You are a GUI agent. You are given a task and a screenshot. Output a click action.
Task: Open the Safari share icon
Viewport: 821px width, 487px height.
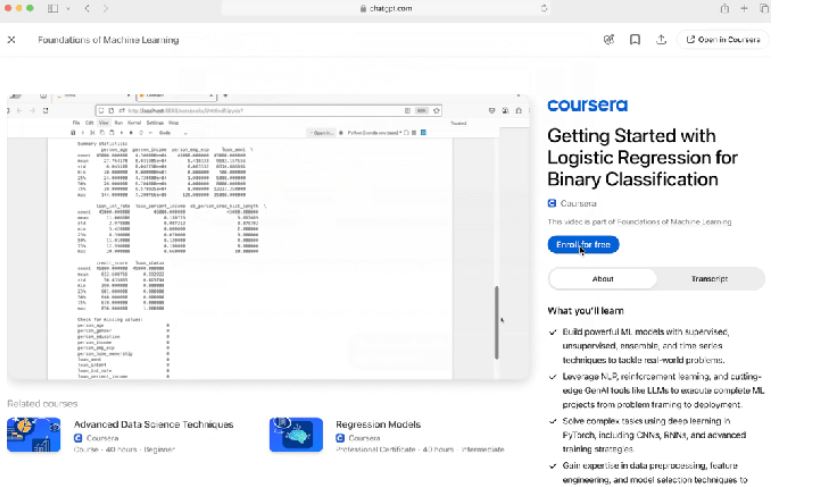coord(725,8)
